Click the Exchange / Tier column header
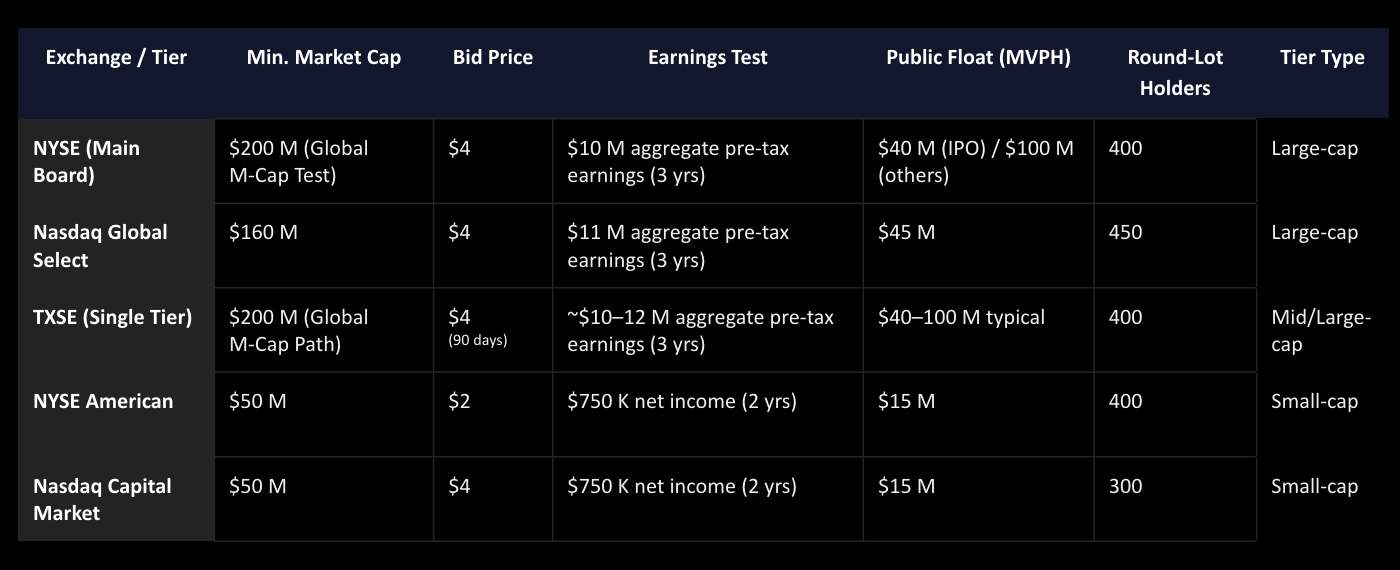Screen dimensions: 1400x570 coord(116,58)
